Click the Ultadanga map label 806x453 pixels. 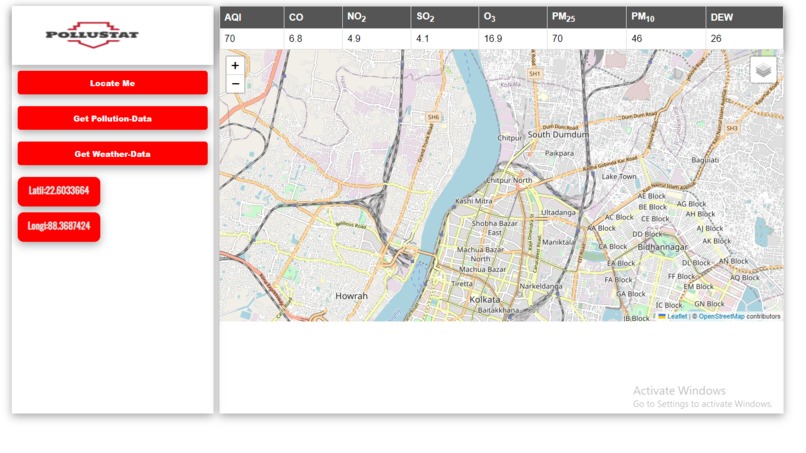tap(558, 212)
